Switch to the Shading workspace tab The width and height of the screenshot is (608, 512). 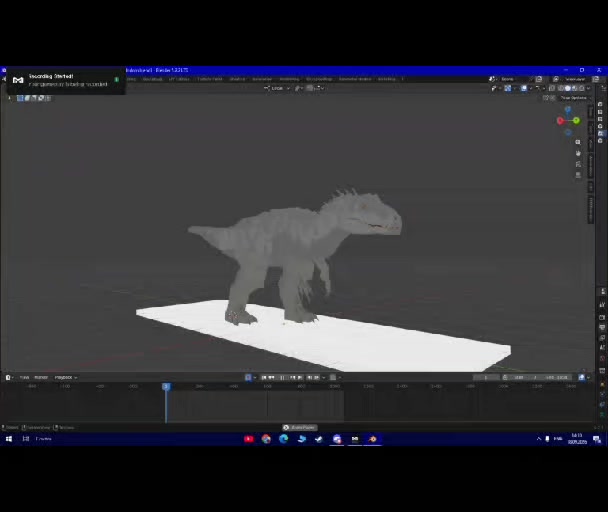(x=237, y=79)
